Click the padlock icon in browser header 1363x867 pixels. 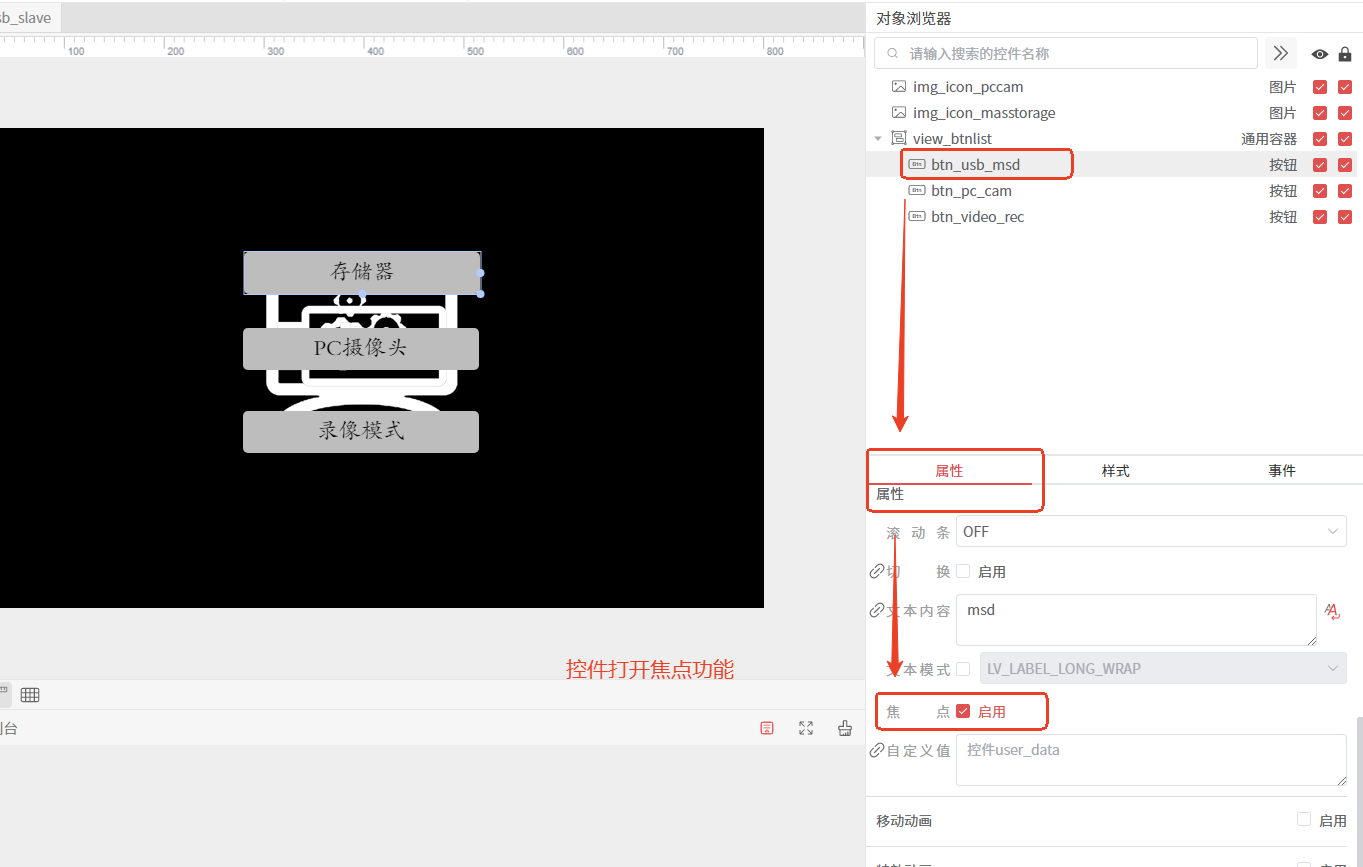(x=1345, y=54)
